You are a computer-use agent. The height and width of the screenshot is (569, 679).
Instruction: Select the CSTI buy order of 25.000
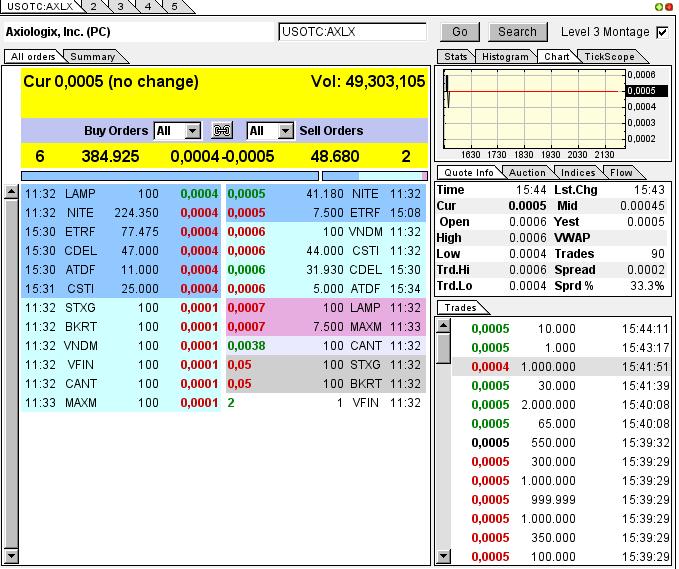121,289
